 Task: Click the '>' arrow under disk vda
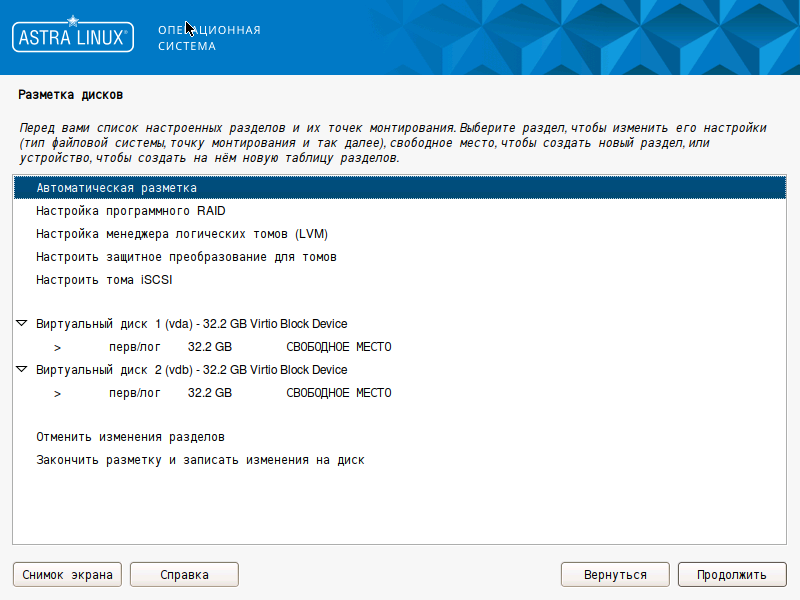point(58,347)
